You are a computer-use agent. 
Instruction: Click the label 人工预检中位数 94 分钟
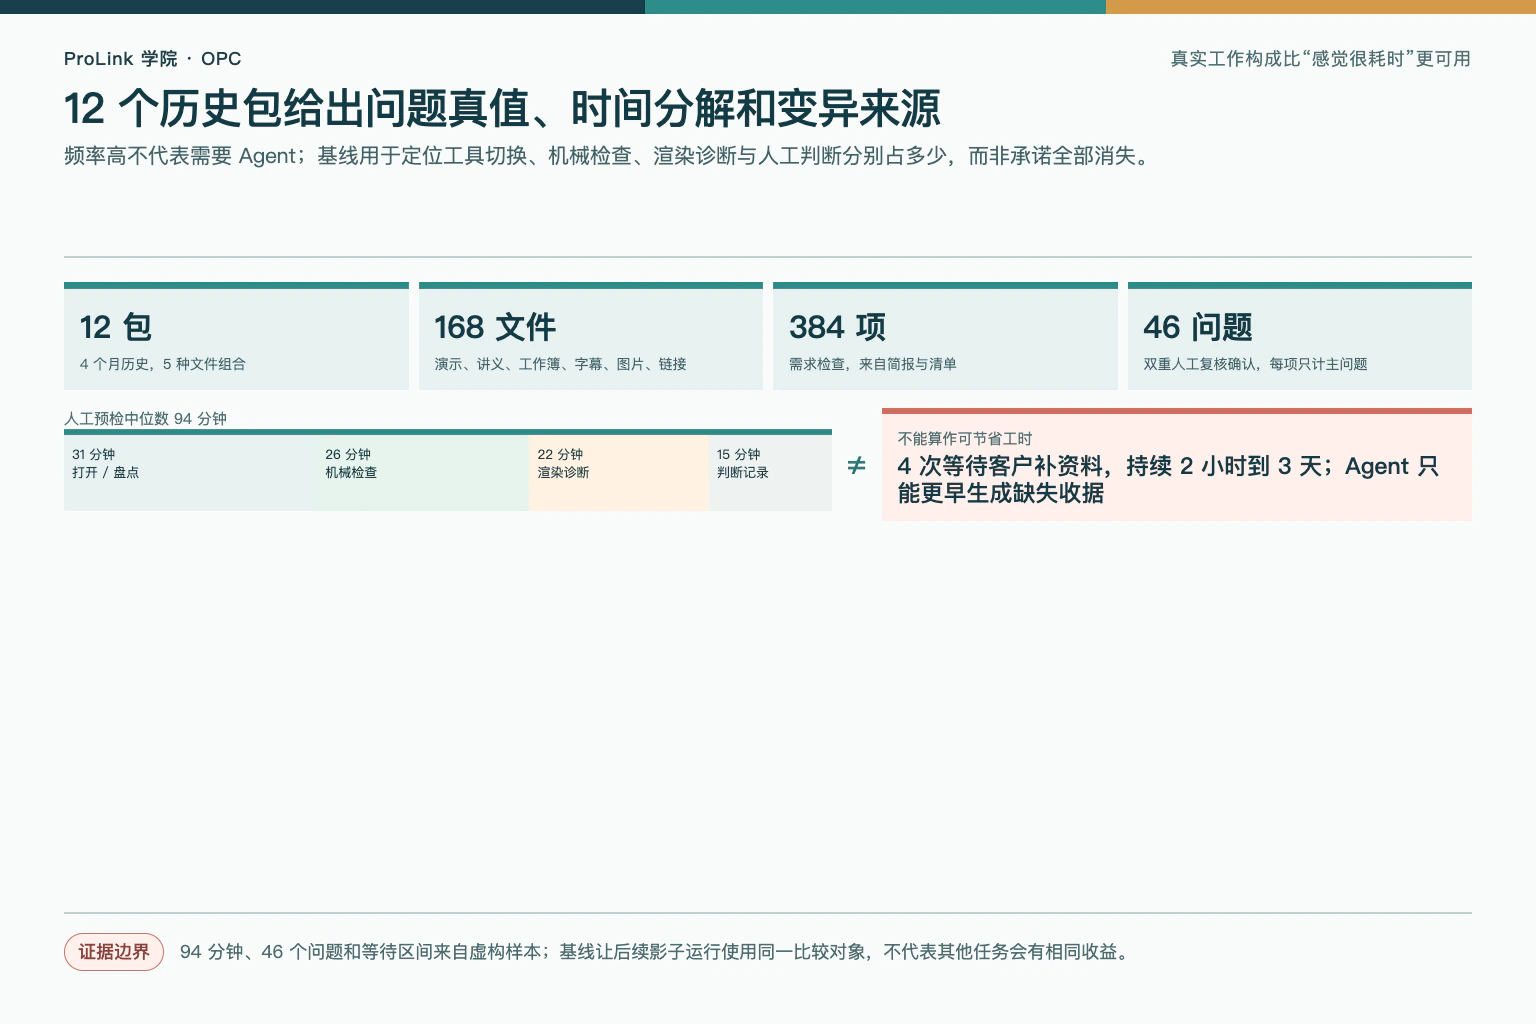point(146,419)
